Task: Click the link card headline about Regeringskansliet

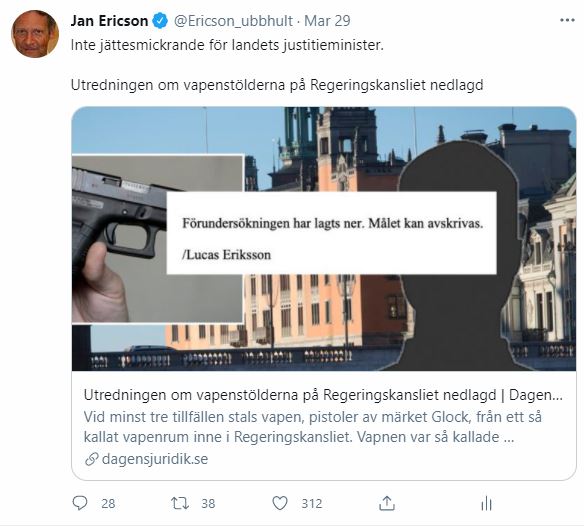Action: tap(323, 395)
